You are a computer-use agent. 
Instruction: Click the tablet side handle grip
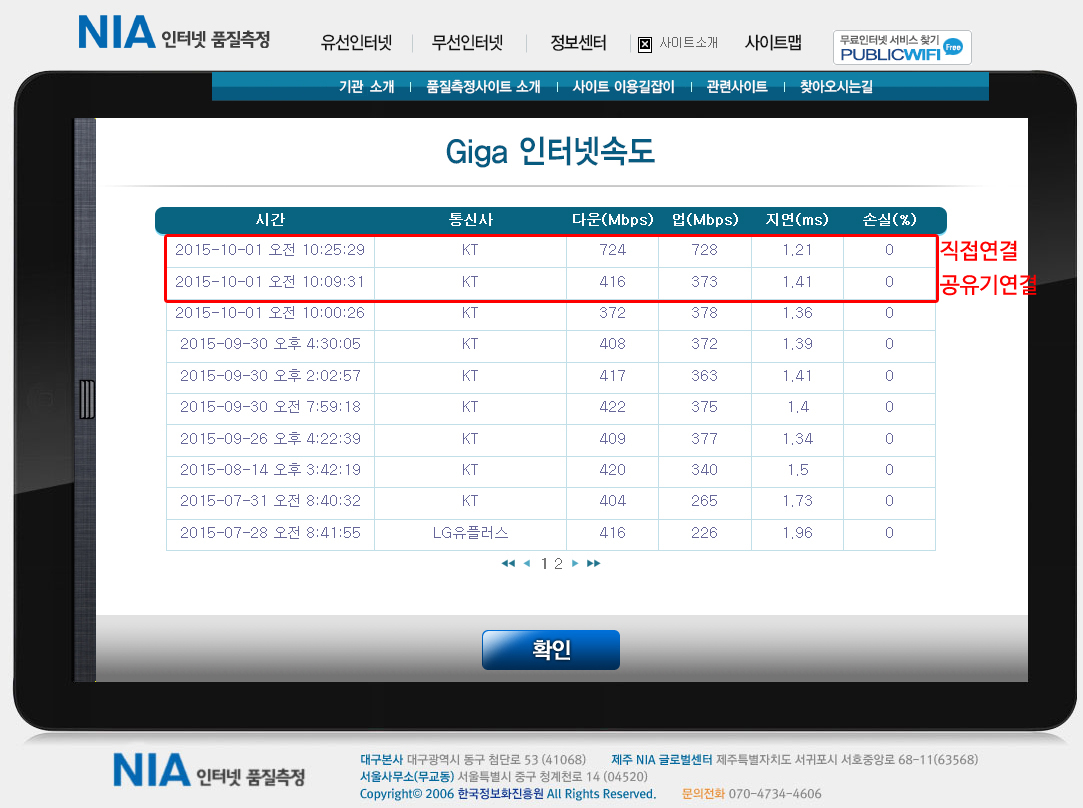pyautogui.click(x=87, y=399)
